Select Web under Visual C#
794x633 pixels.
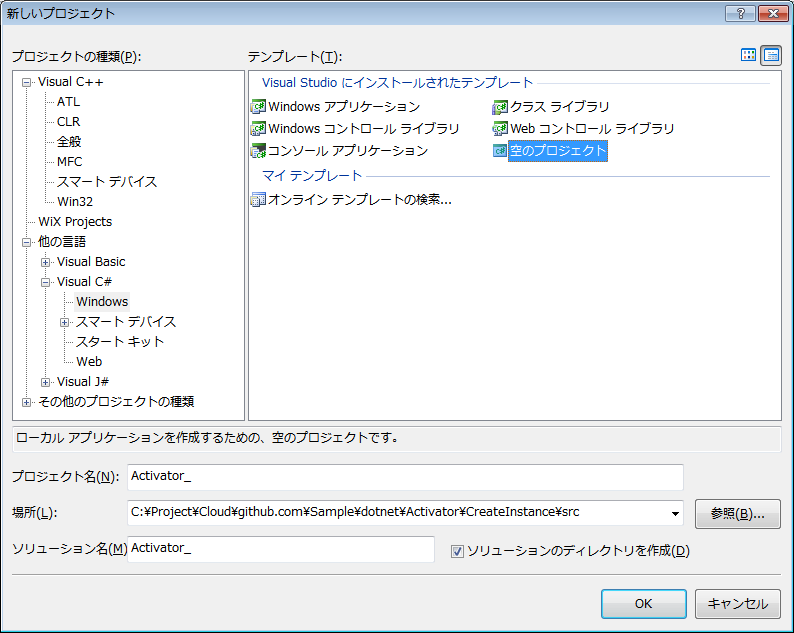(x=89, y=362)
